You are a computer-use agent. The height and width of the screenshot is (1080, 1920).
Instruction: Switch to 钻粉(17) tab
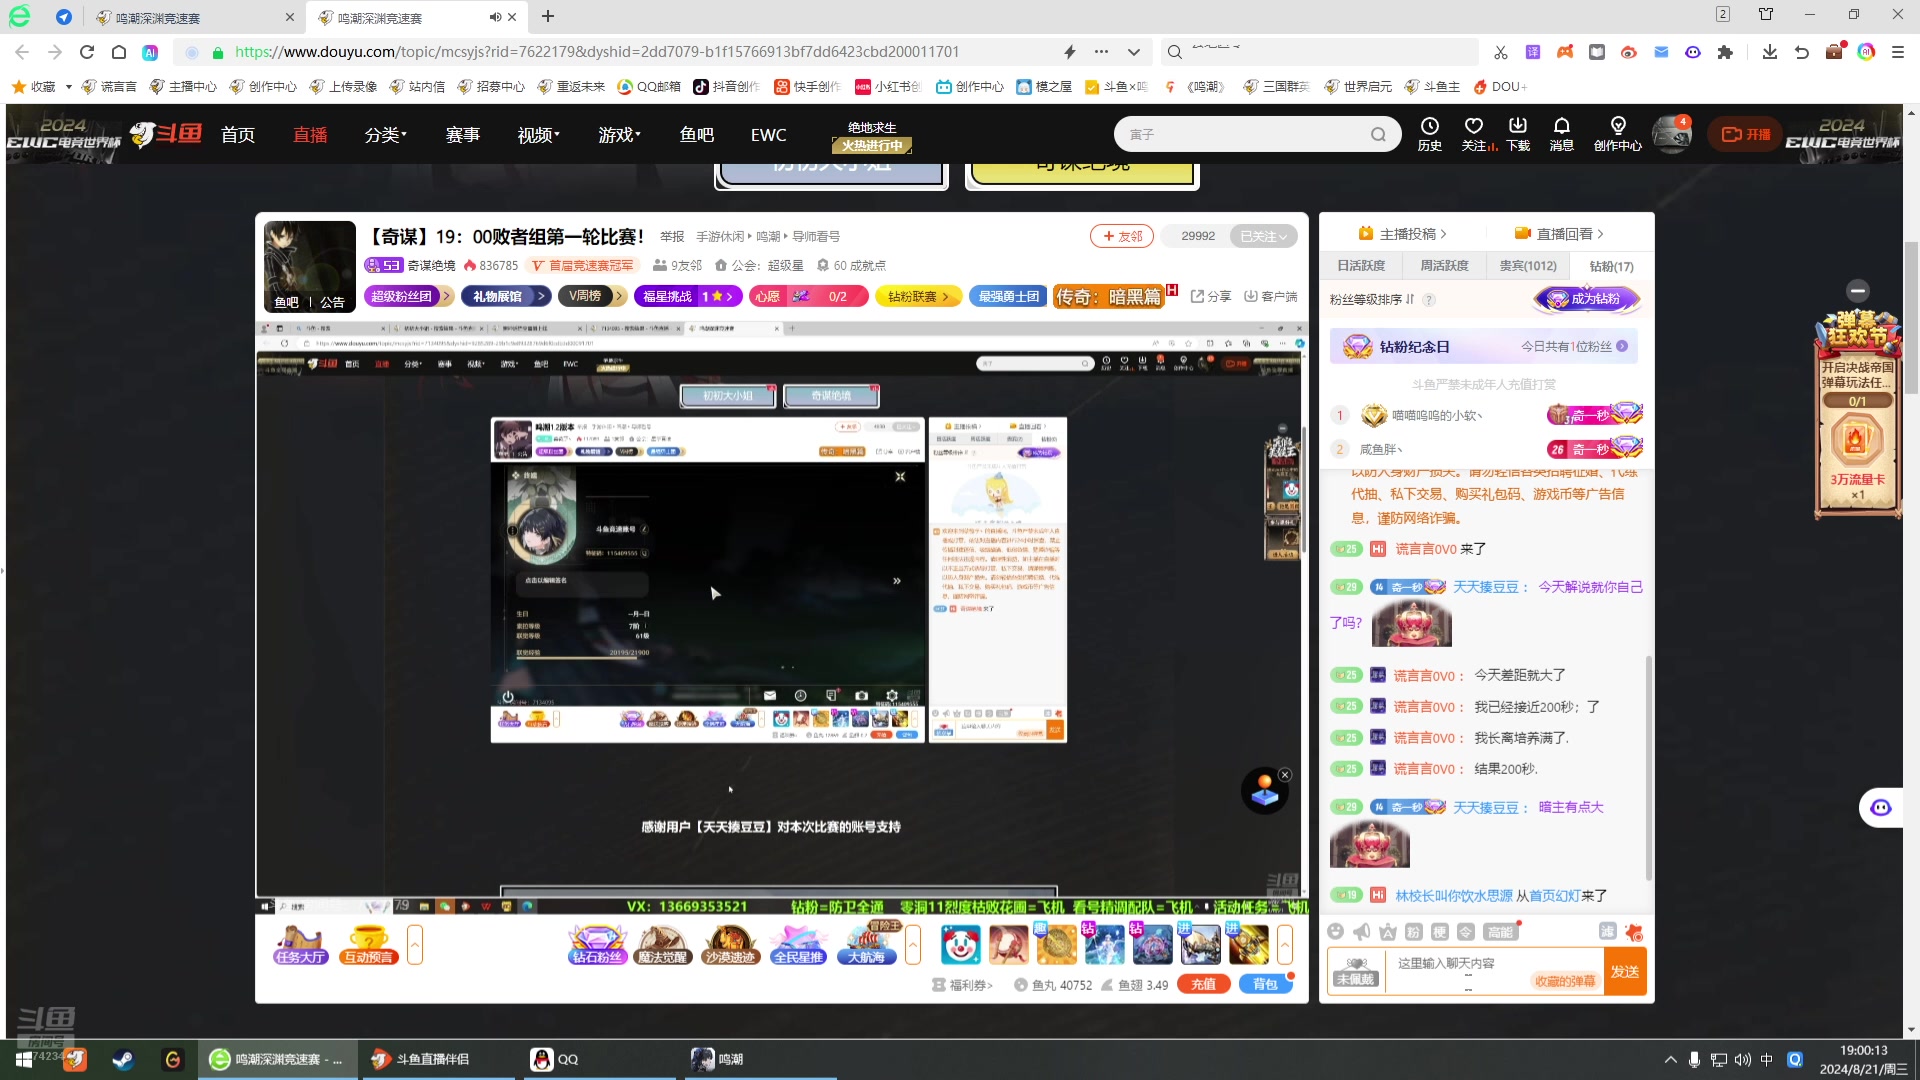point(1611,266)
